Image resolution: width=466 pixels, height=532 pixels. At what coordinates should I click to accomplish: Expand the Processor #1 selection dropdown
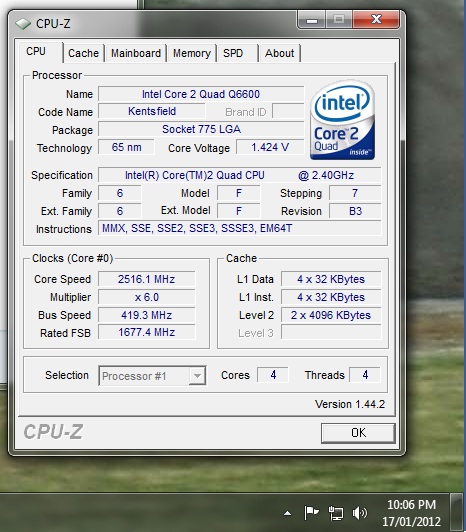[x=197, y=376]
